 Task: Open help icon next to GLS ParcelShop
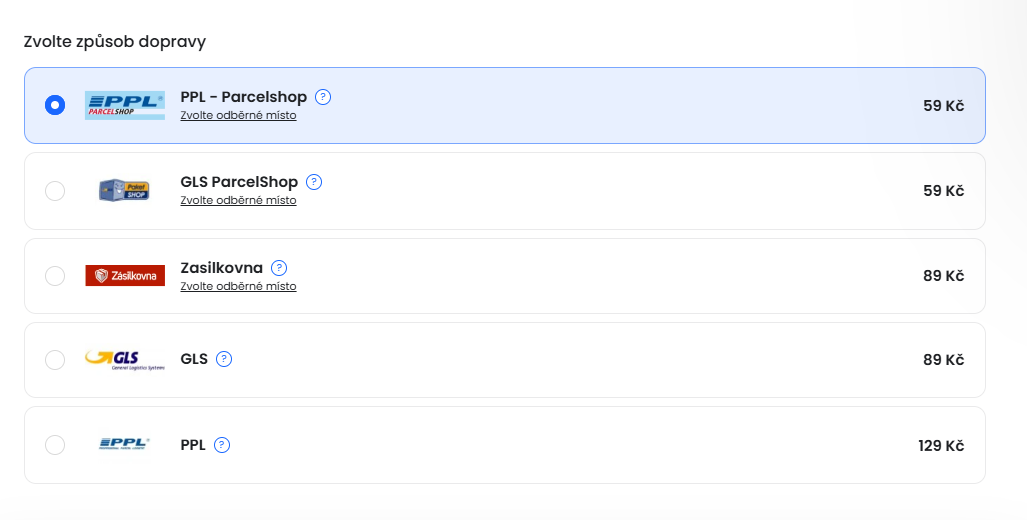[x=314, y=182]
